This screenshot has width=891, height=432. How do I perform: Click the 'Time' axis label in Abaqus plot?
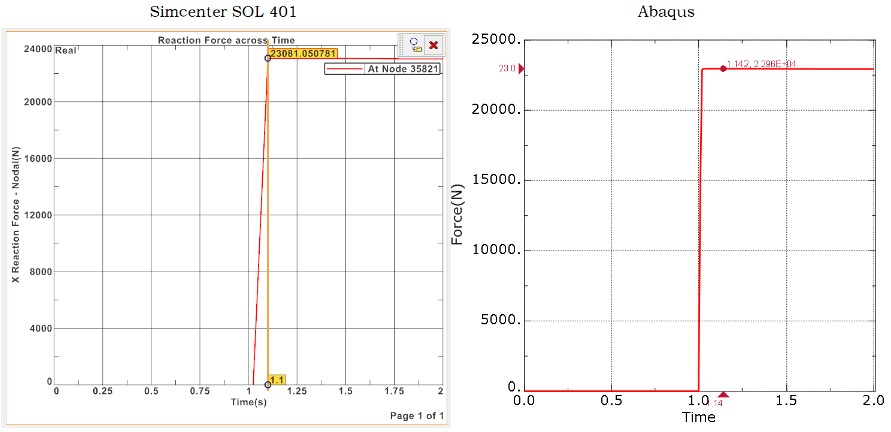[699, 417]
